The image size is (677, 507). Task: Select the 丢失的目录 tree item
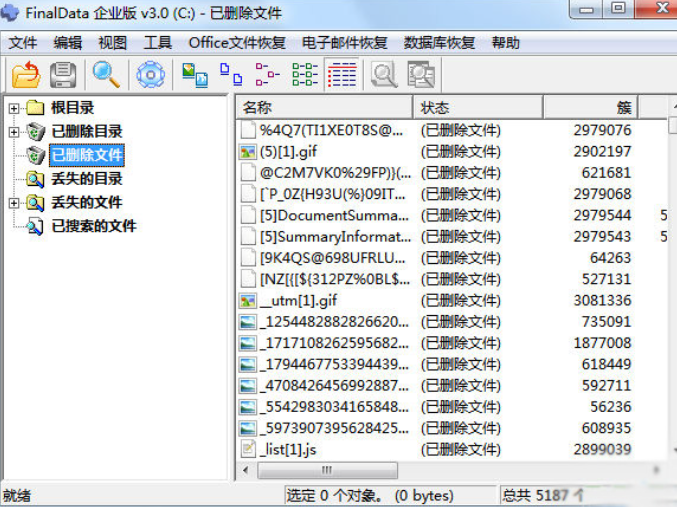[87, 179]
